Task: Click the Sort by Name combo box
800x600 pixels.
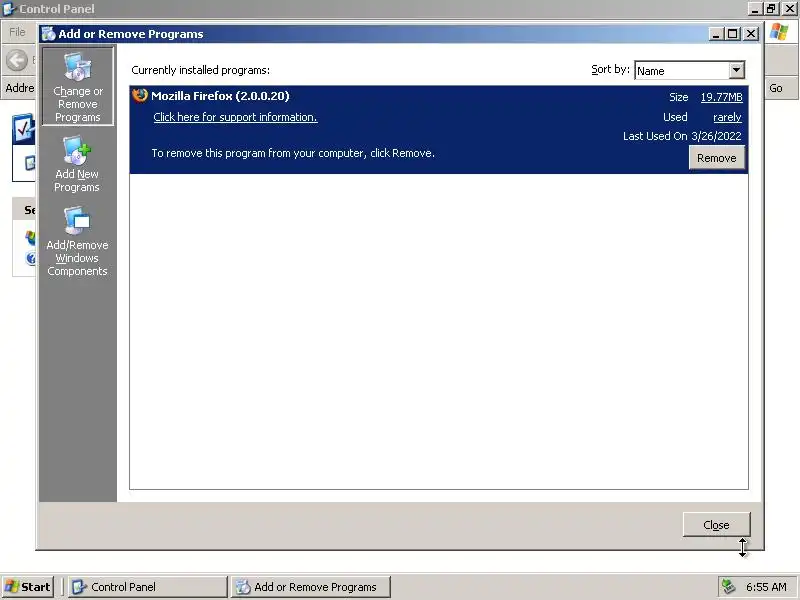Action: click(689, 70)
